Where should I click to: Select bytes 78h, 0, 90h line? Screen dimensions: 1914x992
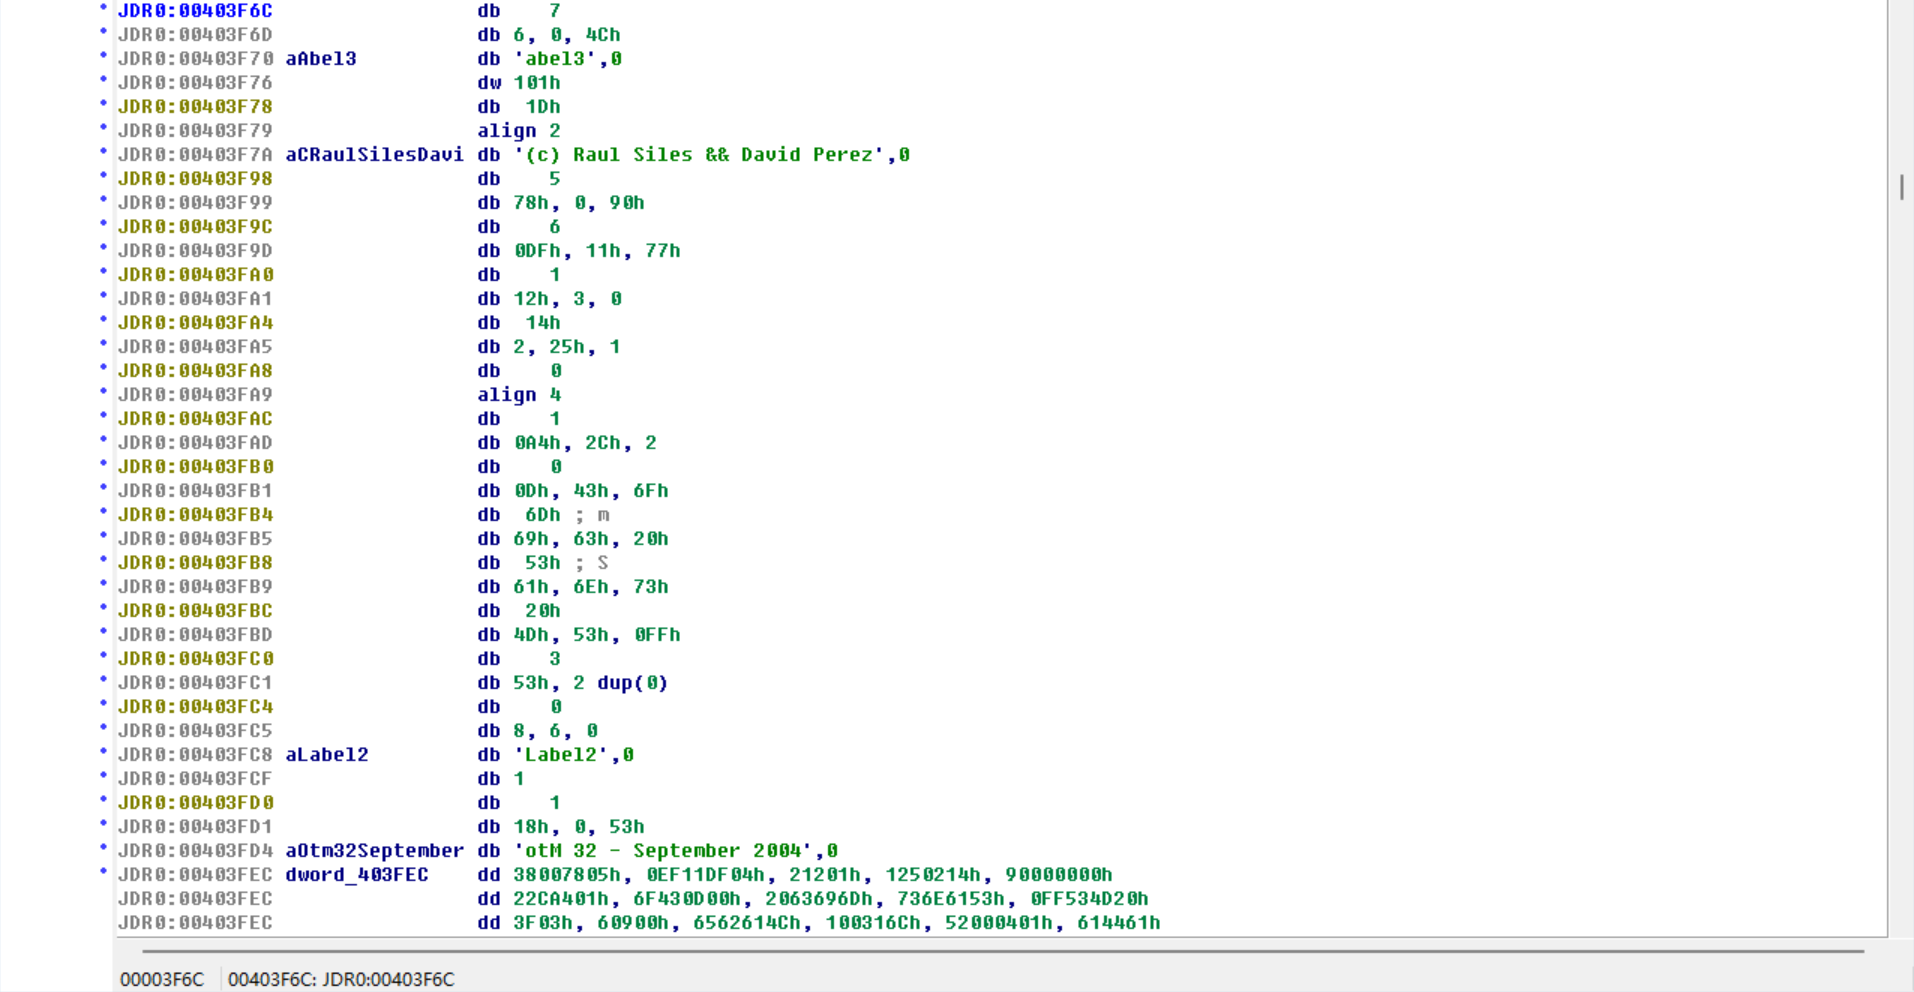click(561, 203)
